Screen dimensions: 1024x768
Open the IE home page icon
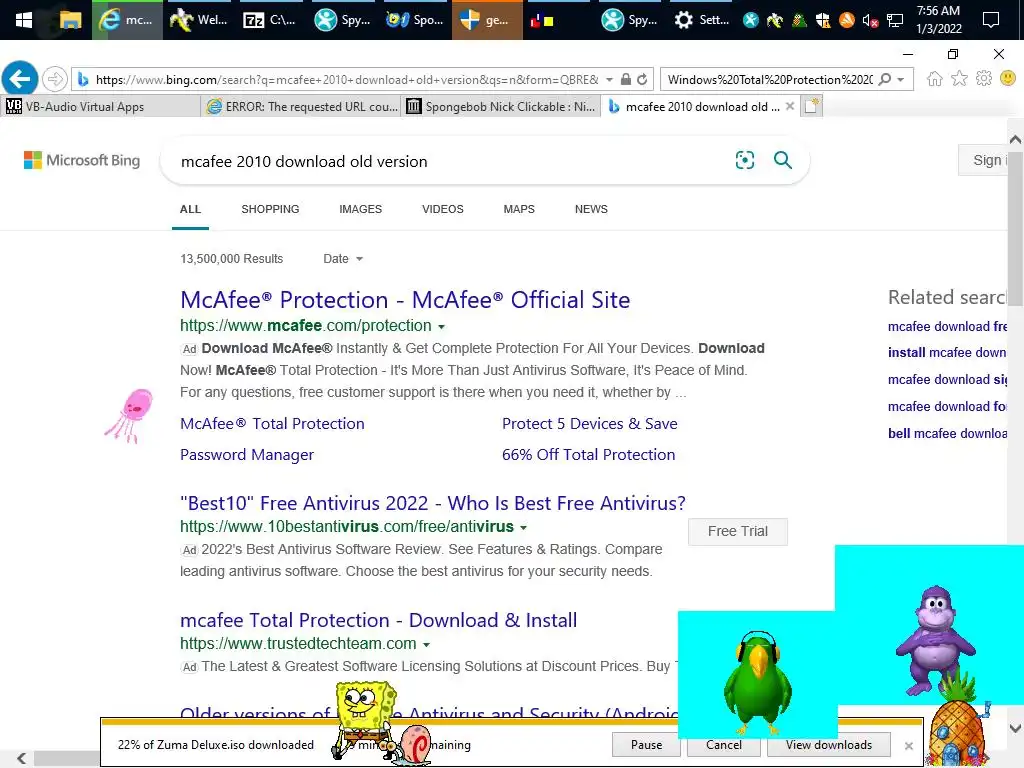tap(935, 79)
